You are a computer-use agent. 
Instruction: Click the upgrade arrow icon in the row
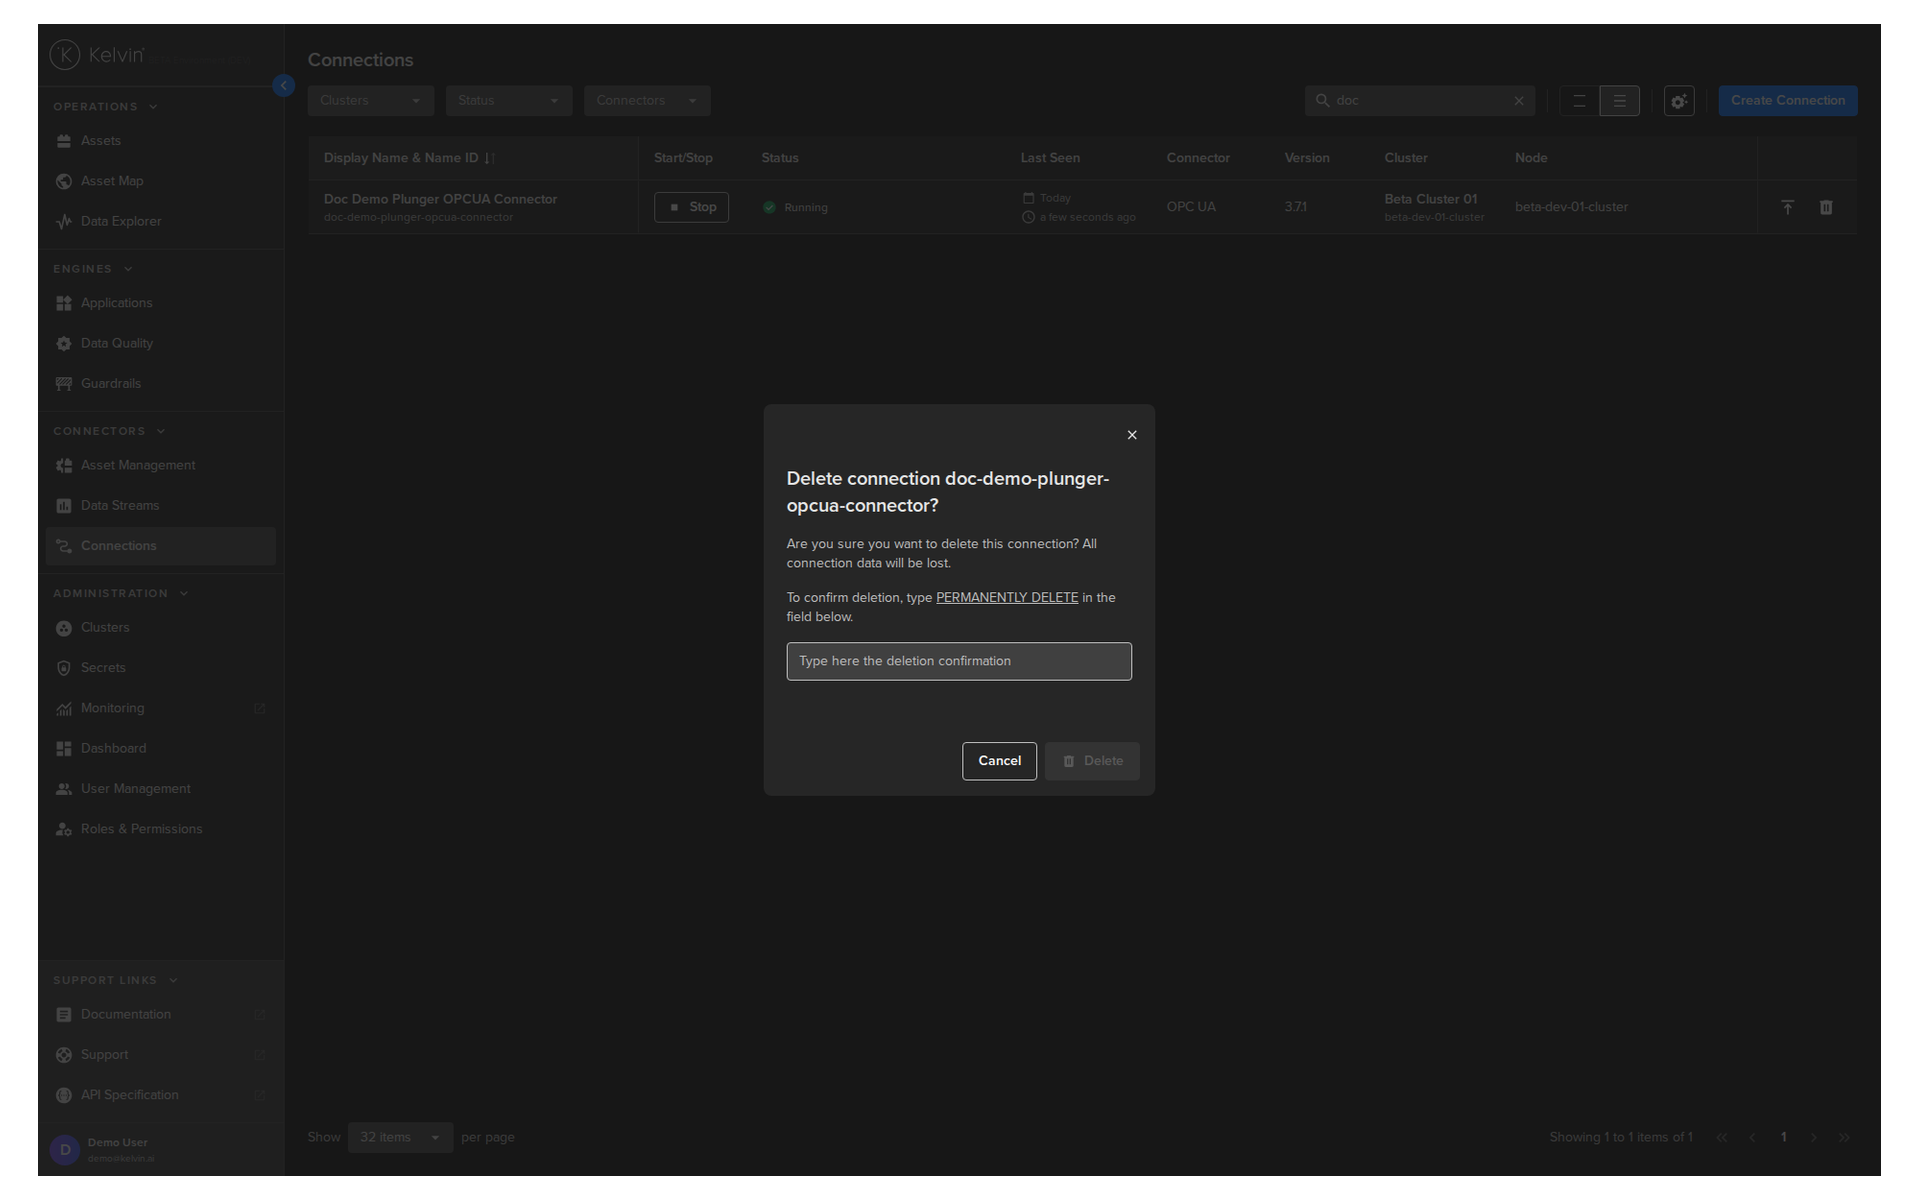pos(1788,207)
